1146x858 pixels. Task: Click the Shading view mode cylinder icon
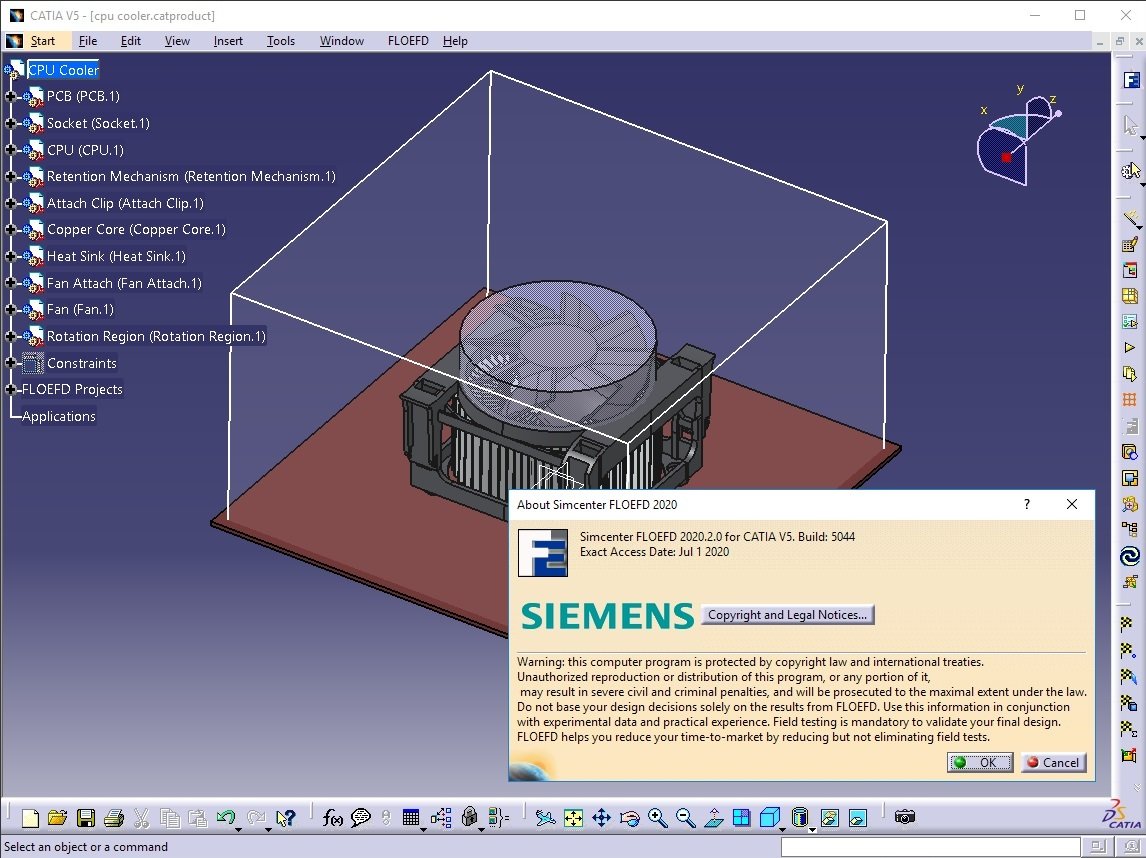coord(800,817)
